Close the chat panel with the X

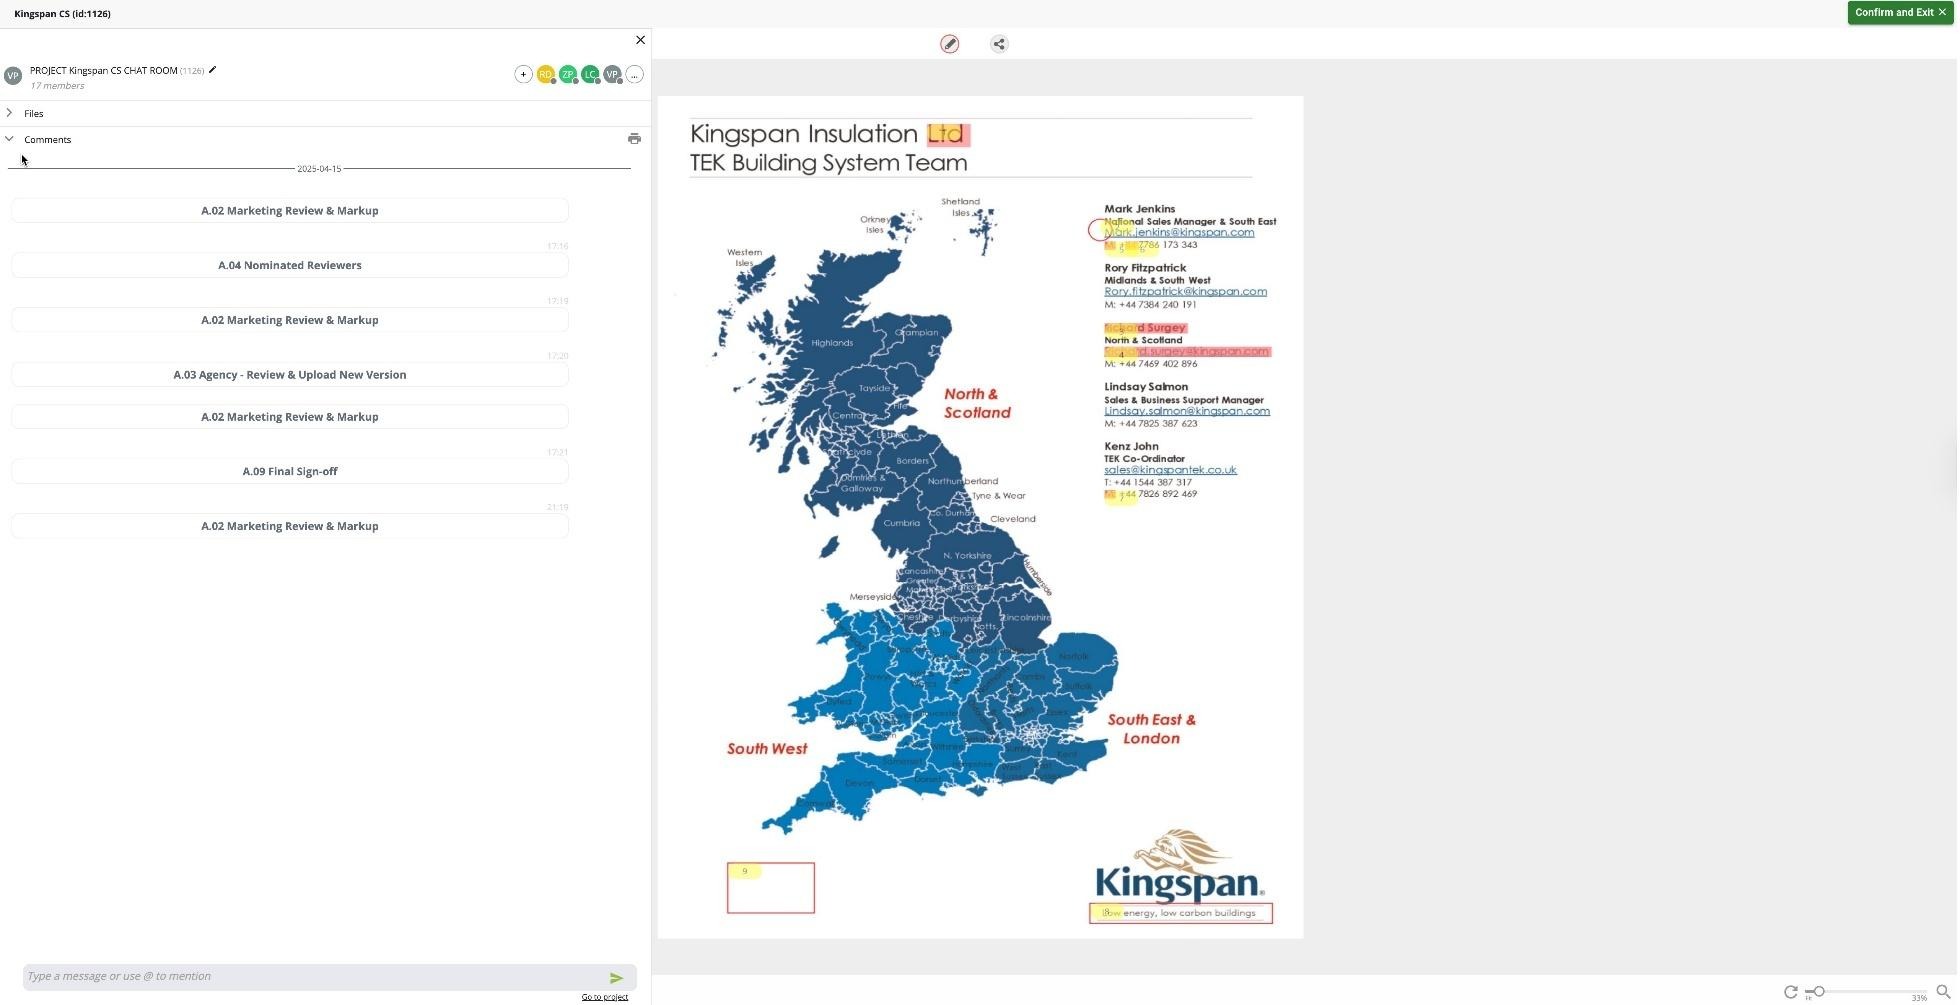tap(641, 40)
